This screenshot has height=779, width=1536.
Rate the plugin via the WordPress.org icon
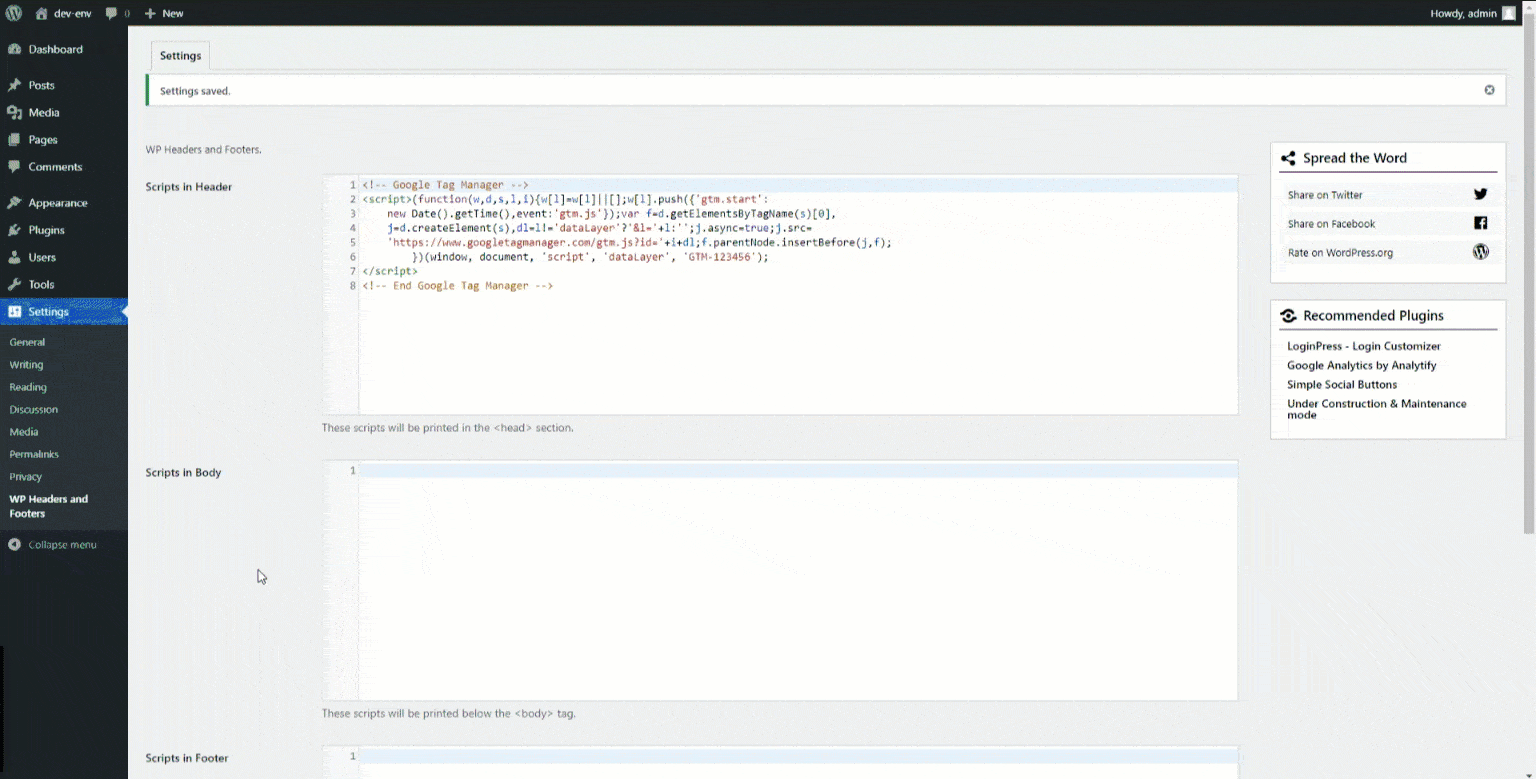1480,252
